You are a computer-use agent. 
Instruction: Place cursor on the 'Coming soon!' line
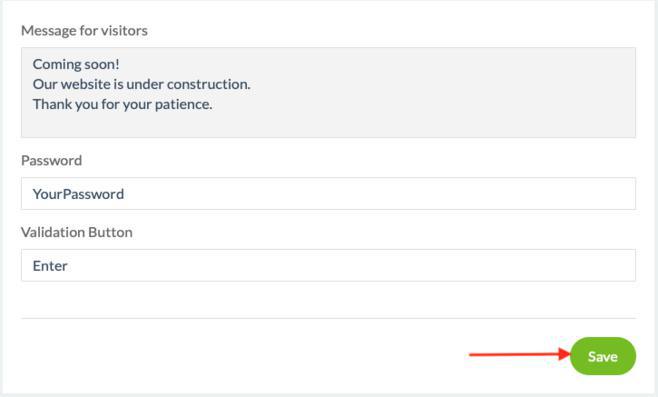[76, 64]
